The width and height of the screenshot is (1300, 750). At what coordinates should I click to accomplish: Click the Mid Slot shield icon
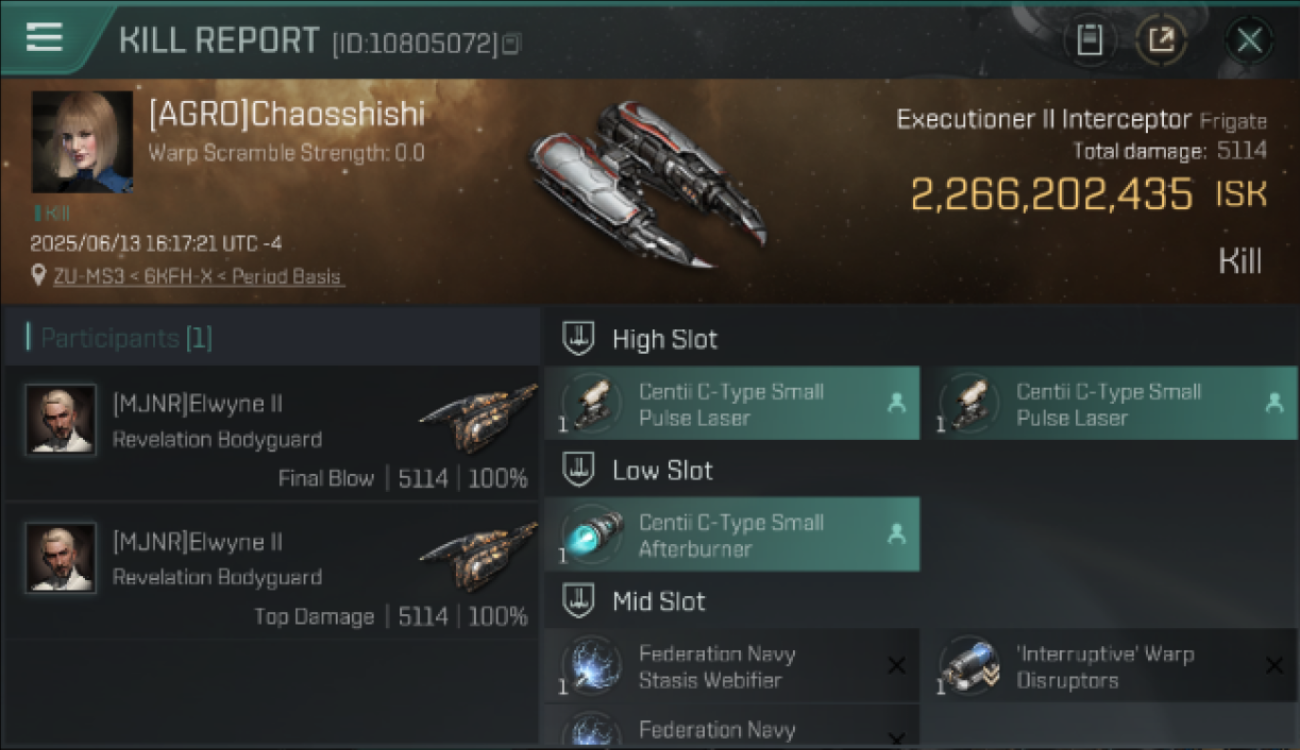click(x=579, y=601)
